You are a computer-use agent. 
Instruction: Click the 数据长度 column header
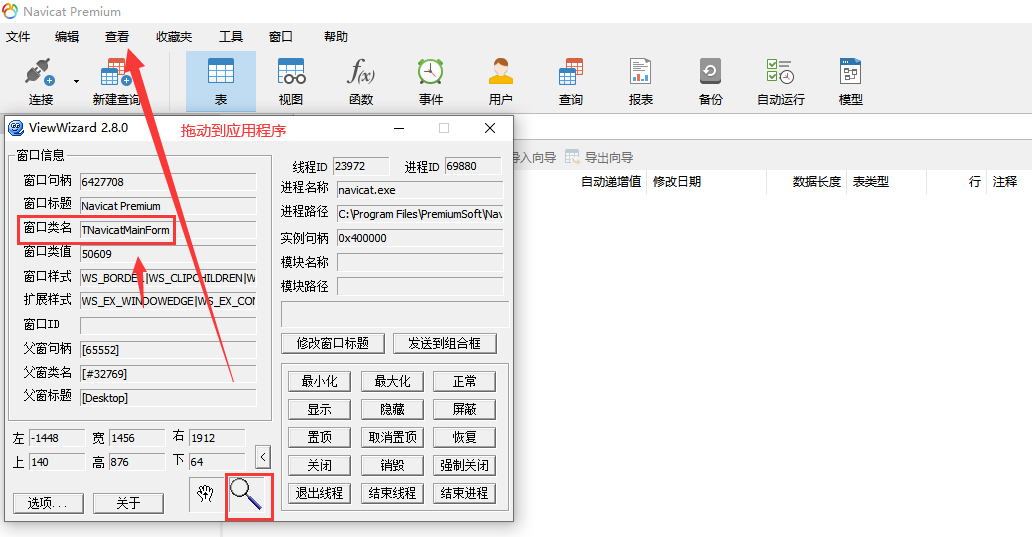tap(817, 182)
